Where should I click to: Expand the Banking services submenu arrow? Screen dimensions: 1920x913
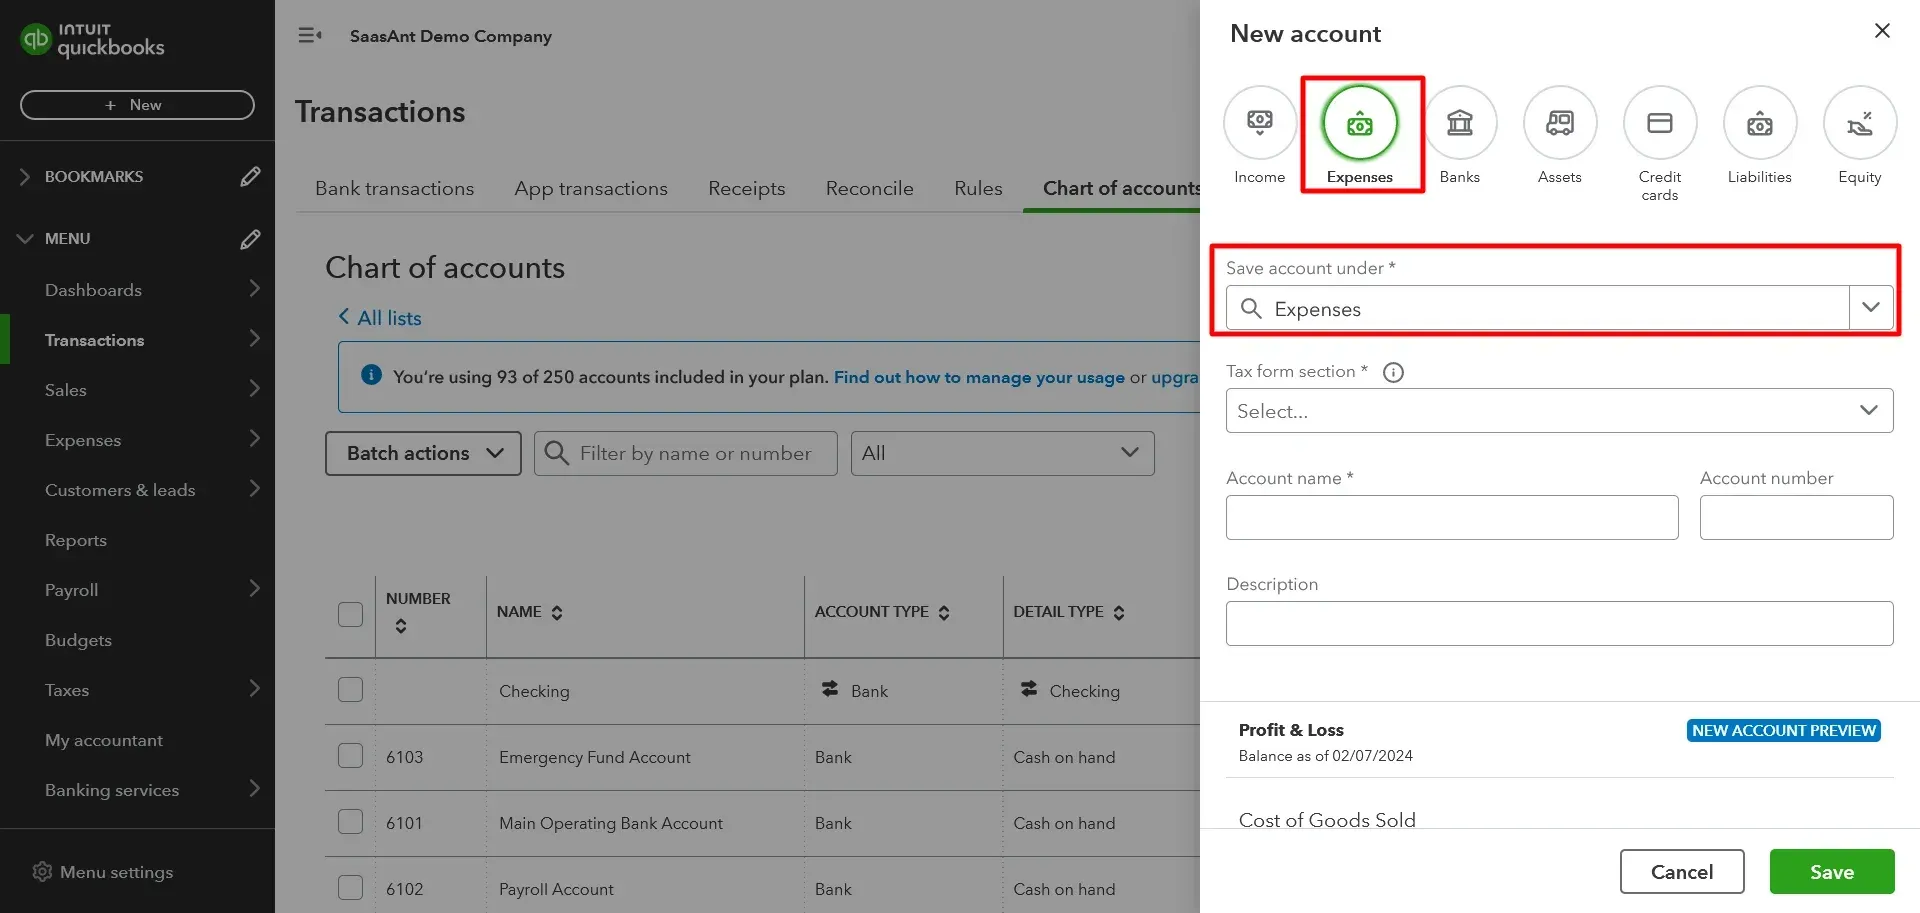pyautogui.click(x=254, y=788)
